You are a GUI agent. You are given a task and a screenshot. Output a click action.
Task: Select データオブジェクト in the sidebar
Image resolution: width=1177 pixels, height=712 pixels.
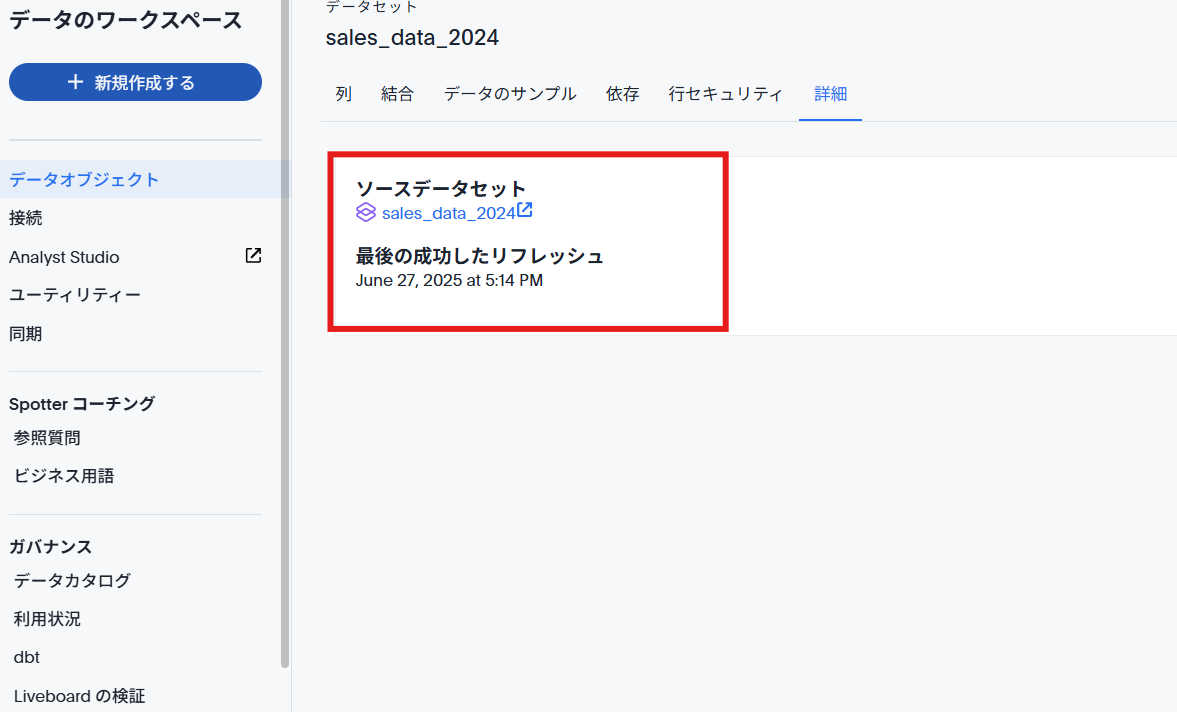145,179
